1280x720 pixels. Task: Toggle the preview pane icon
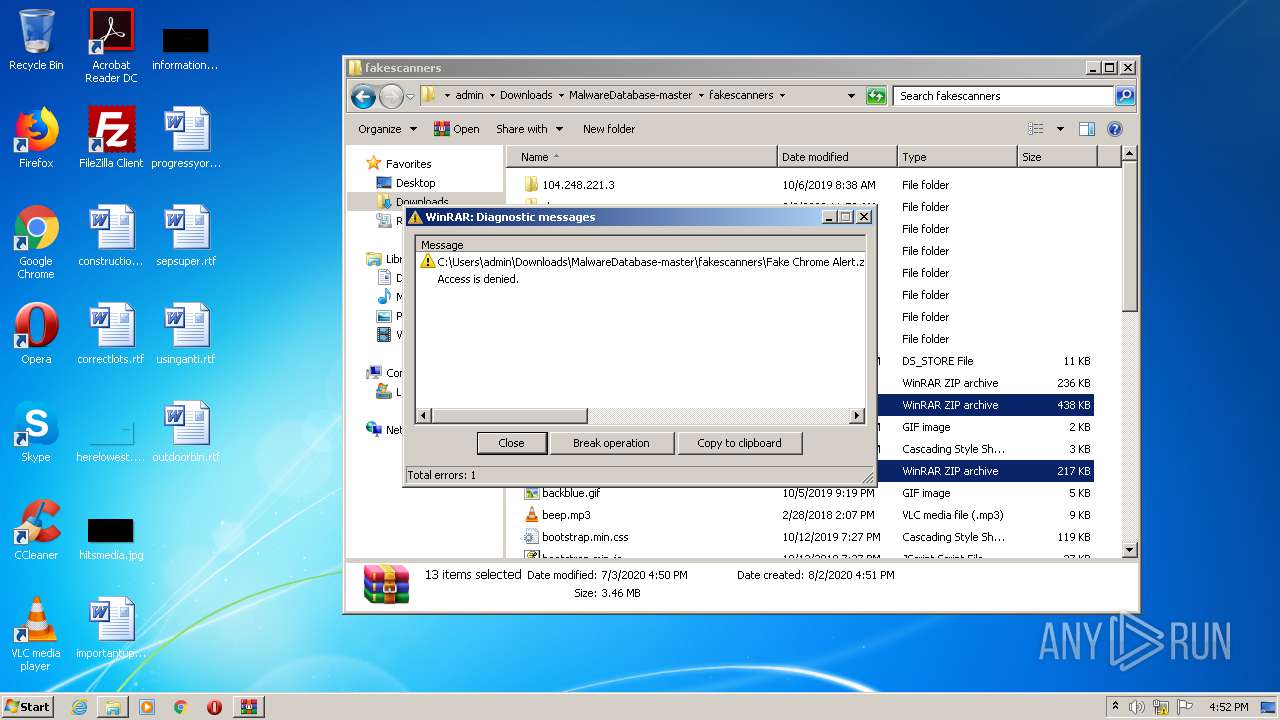[1087, 129]
